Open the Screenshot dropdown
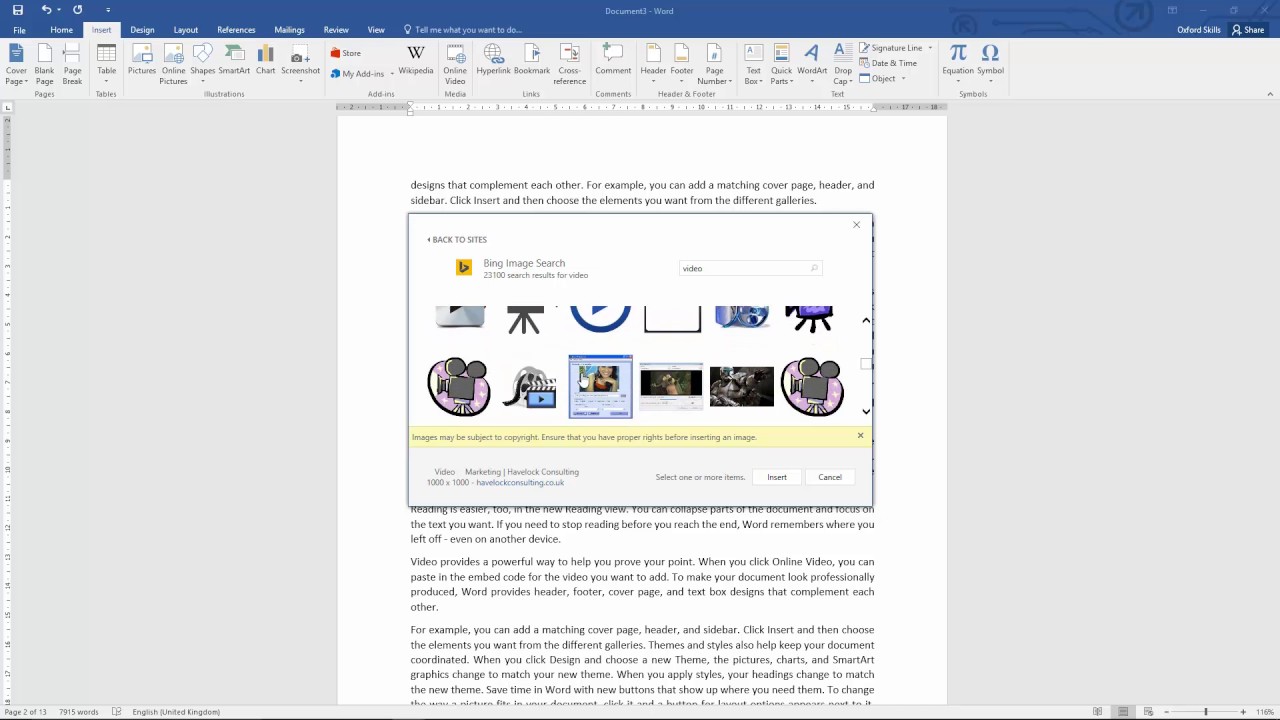Screen dimensions: 1280x720 click(300, 65)
